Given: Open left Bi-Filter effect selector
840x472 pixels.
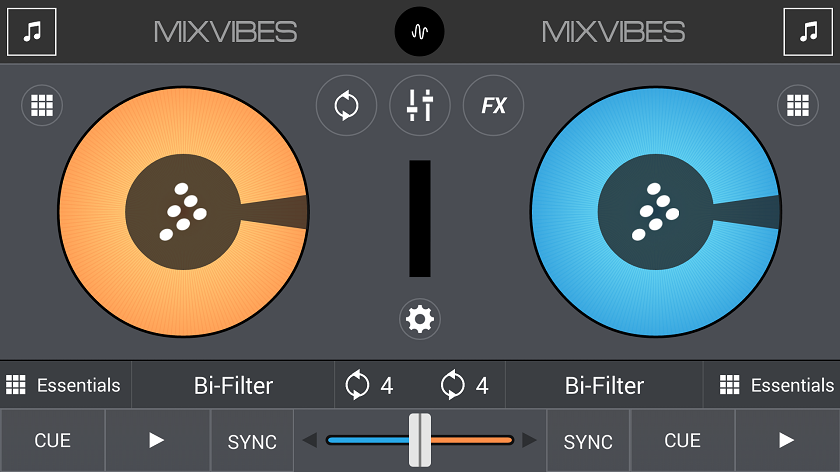Looking at the screenshot, I should 233,385.
